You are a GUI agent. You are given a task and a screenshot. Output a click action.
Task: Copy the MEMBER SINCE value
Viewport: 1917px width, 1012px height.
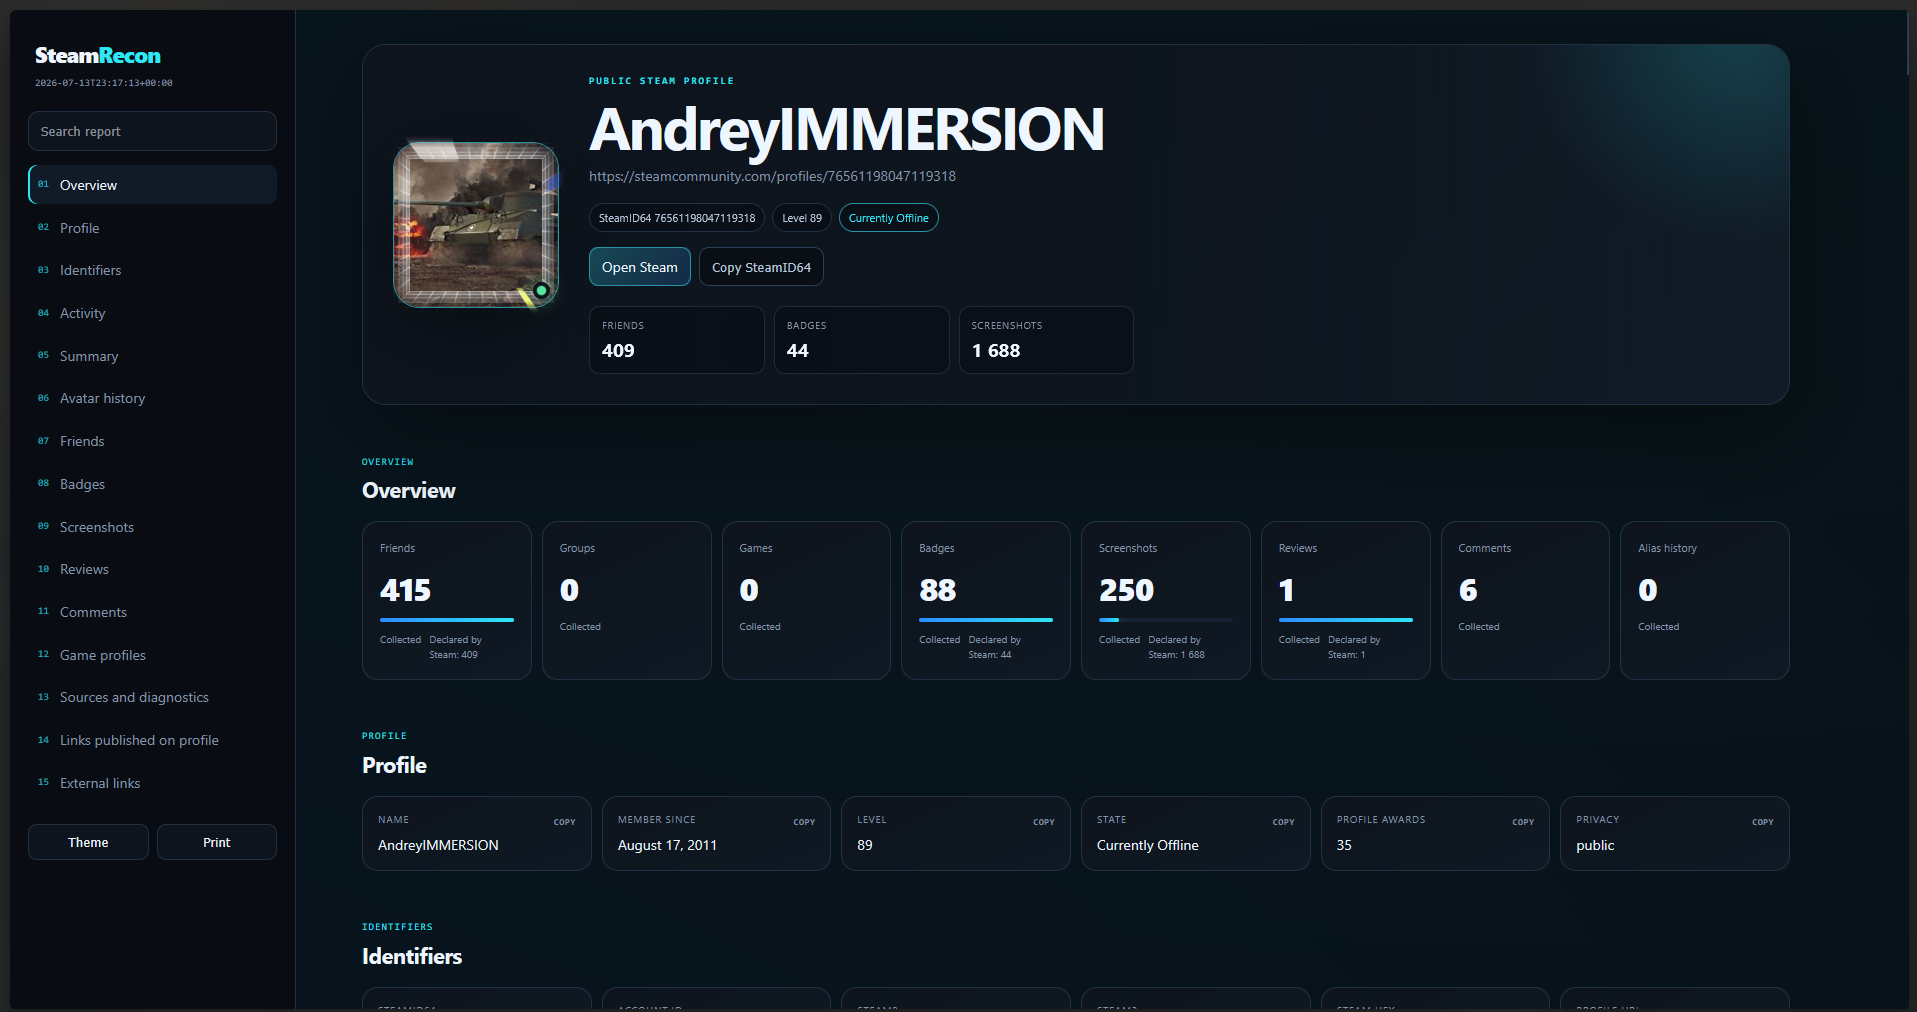[804, 822]
